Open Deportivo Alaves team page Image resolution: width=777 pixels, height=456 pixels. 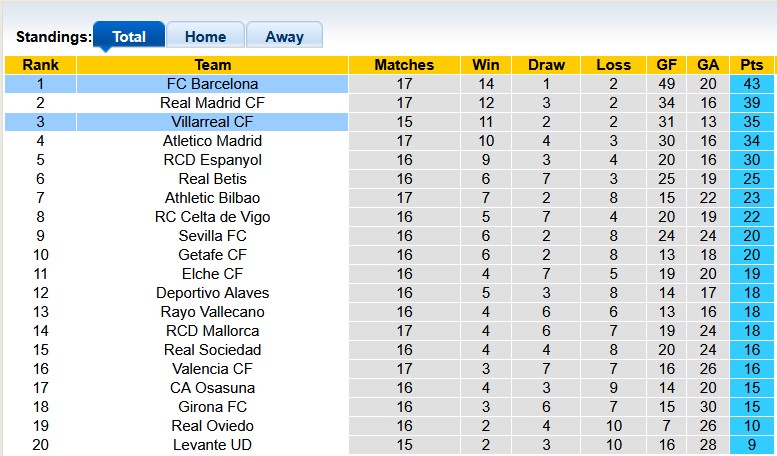(x=212, y=293)
